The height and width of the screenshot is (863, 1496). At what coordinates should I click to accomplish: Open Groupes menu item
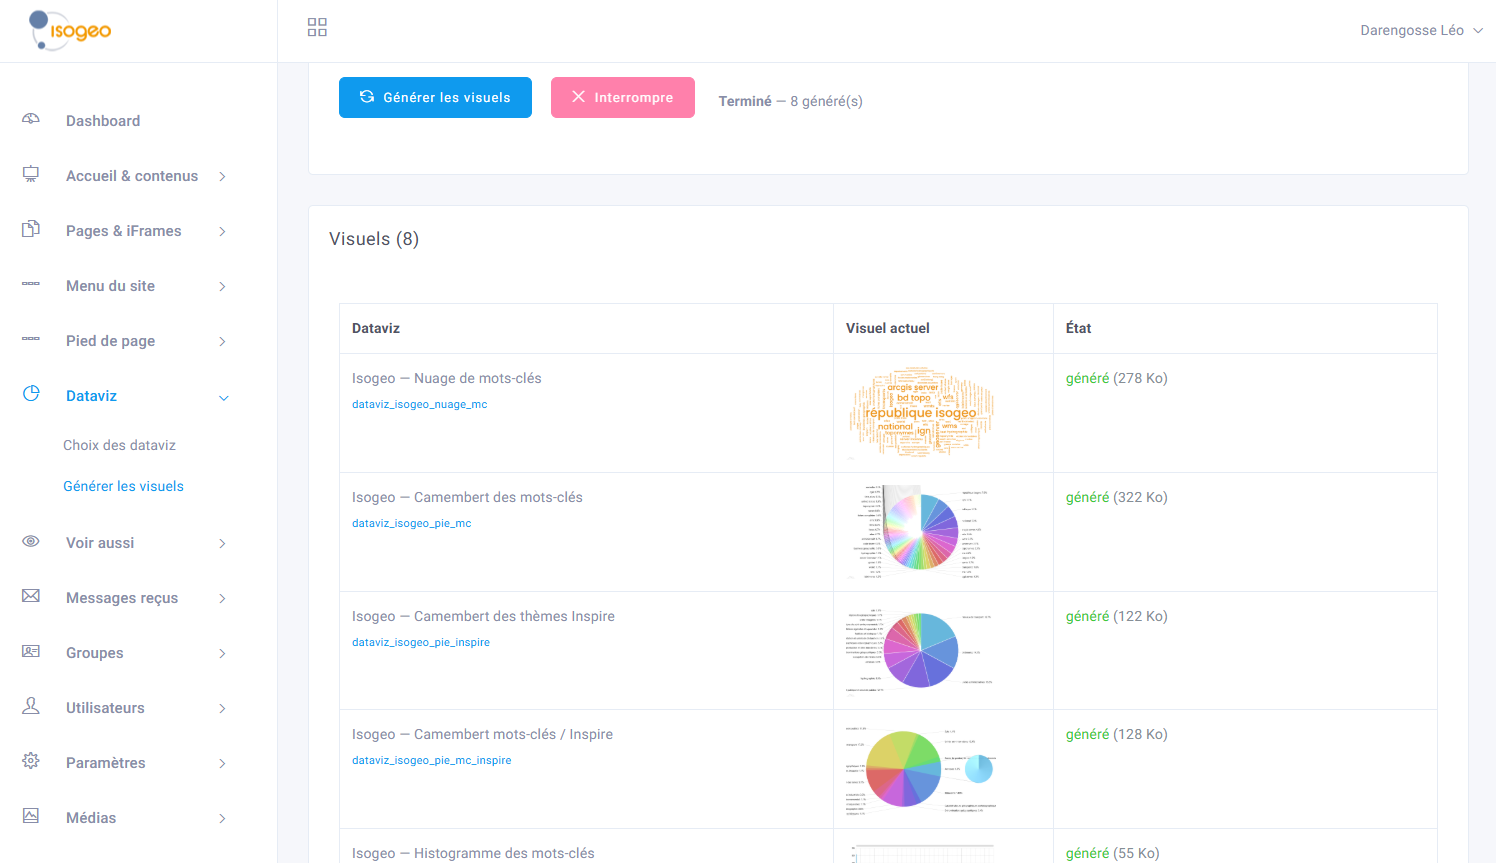[95, 653]
